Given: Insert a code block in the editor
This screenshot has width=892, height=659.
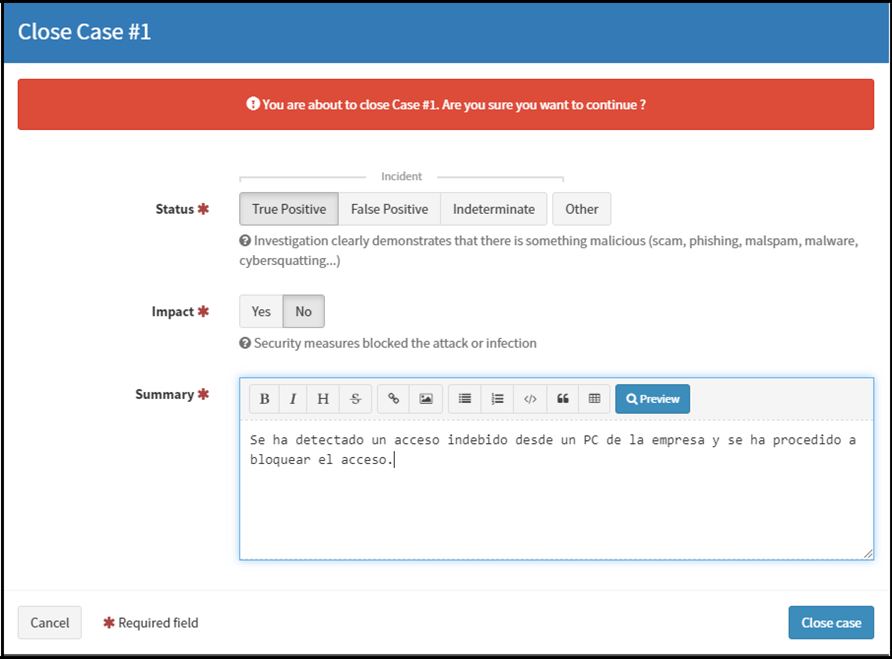Looking at the screenshot, I should (x=529, y=398).
